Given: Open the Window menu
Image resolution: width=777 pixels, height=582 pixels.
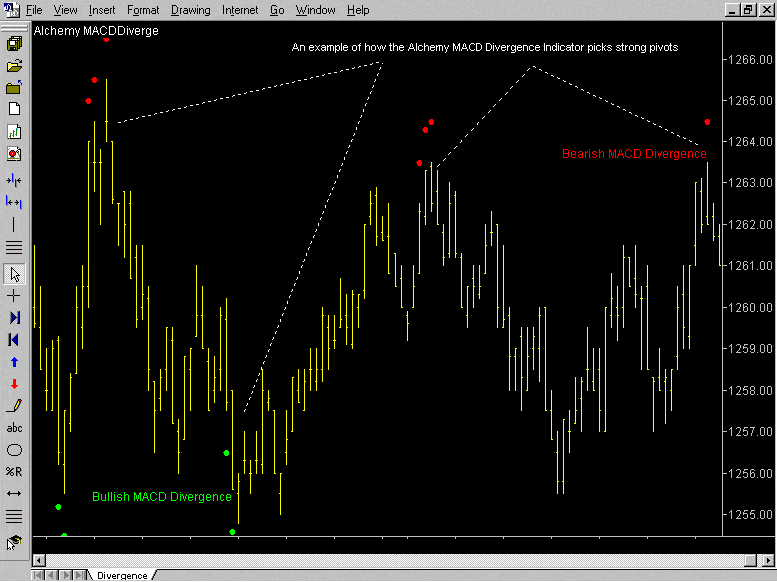Looking at the screenshot, I should point(315,10).
